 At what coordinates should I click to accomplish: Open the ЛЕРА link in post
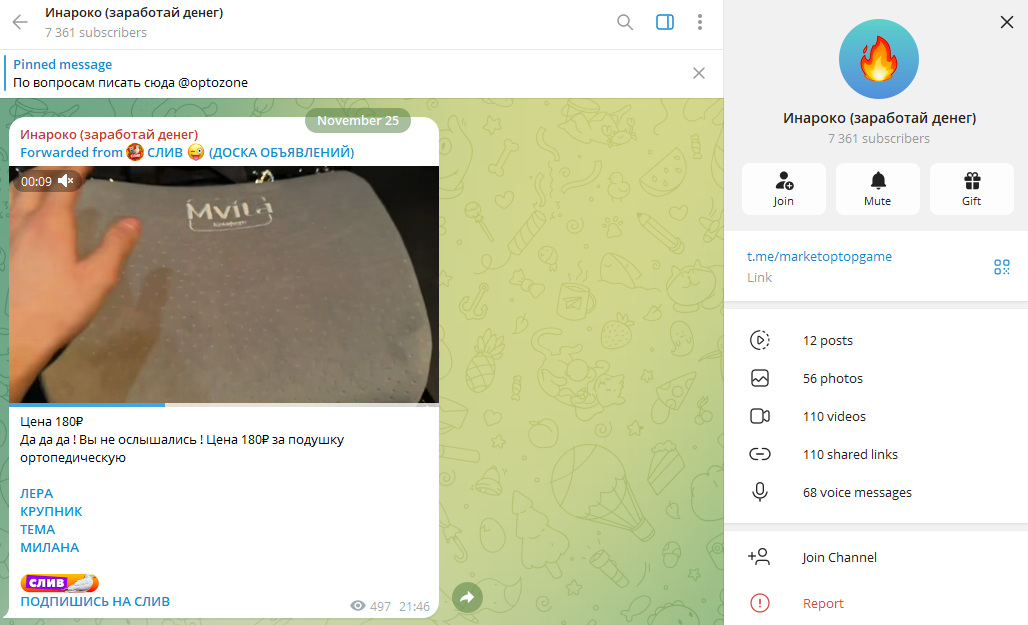click(x=37, y=493)
